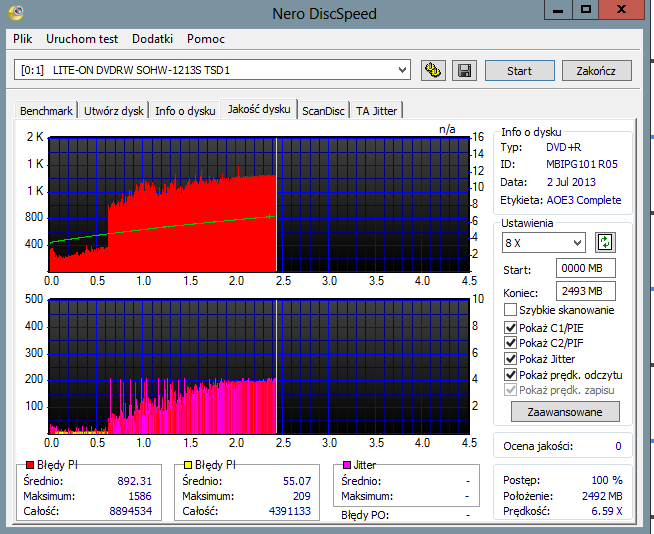Toggle Pokaż prędk. odczytu checkbox

(510, 375)
